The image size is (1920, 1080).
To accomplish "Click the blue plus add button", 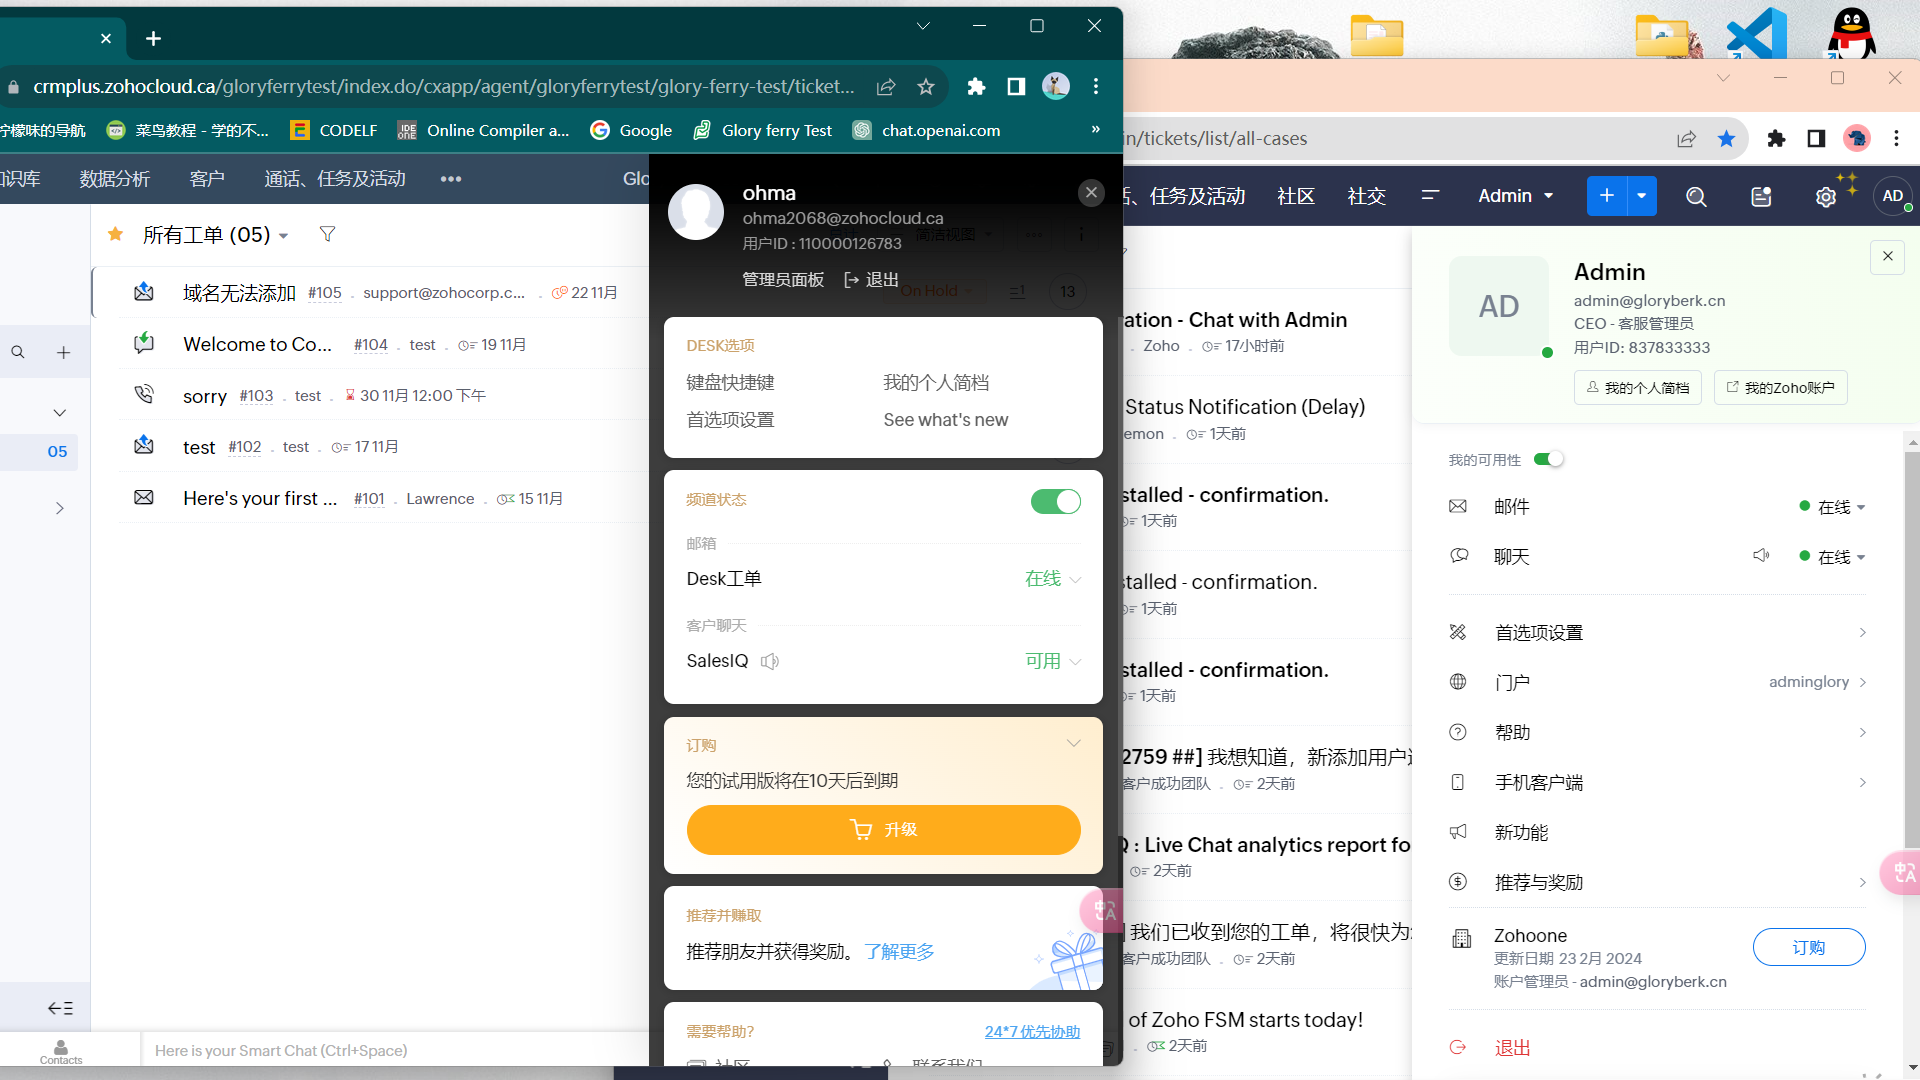I will pyautogui.click(x=1607, y=196).
